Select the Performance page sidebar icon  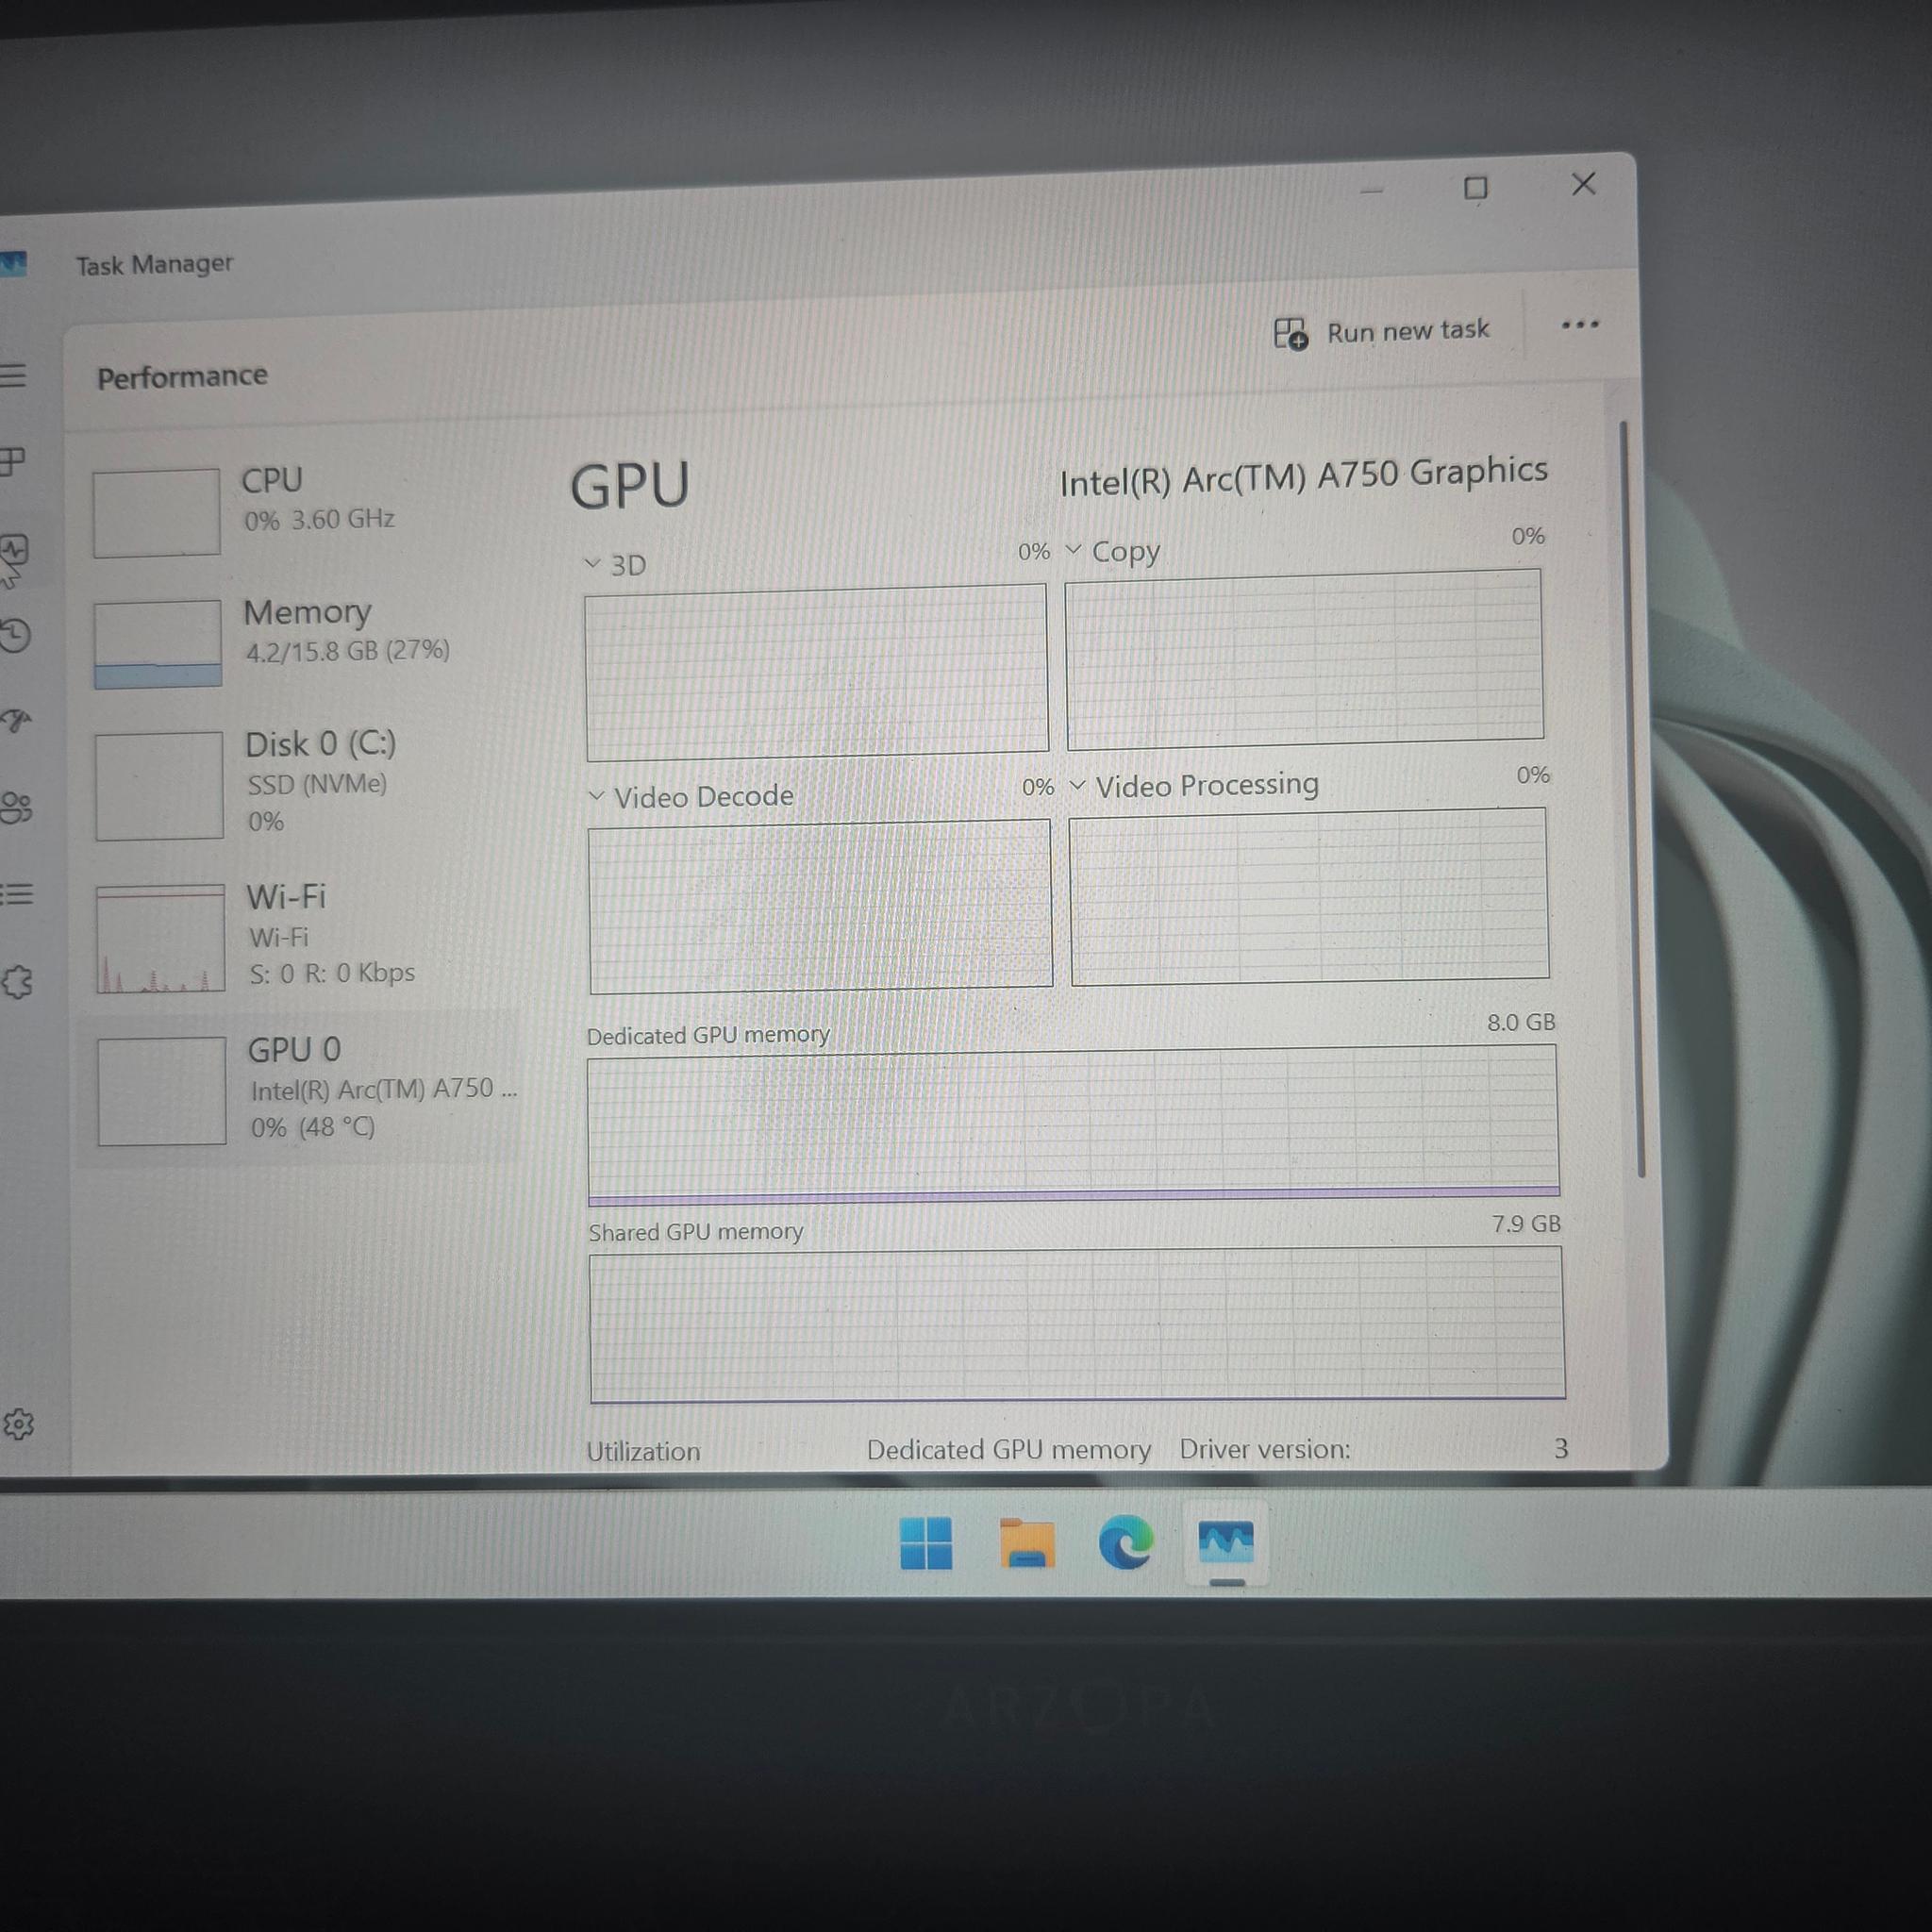point(14,549)
